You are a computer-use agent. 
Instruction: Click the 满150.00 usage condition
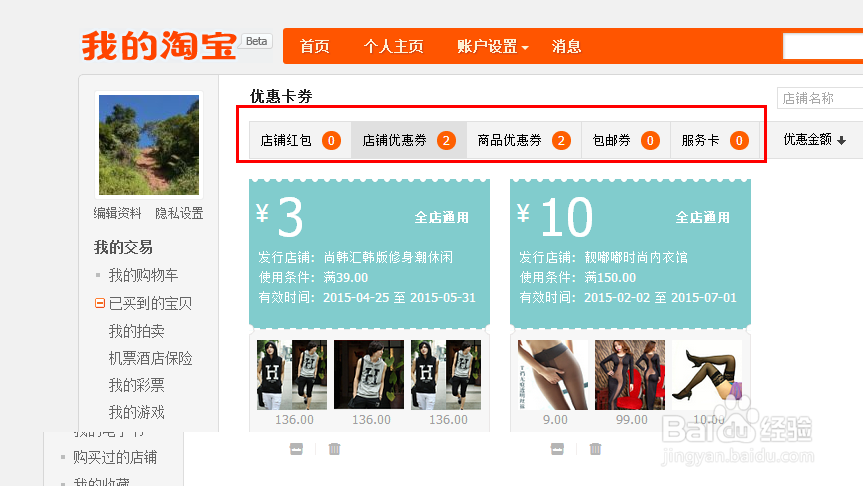pyautogui.click(x=610, y=277)
